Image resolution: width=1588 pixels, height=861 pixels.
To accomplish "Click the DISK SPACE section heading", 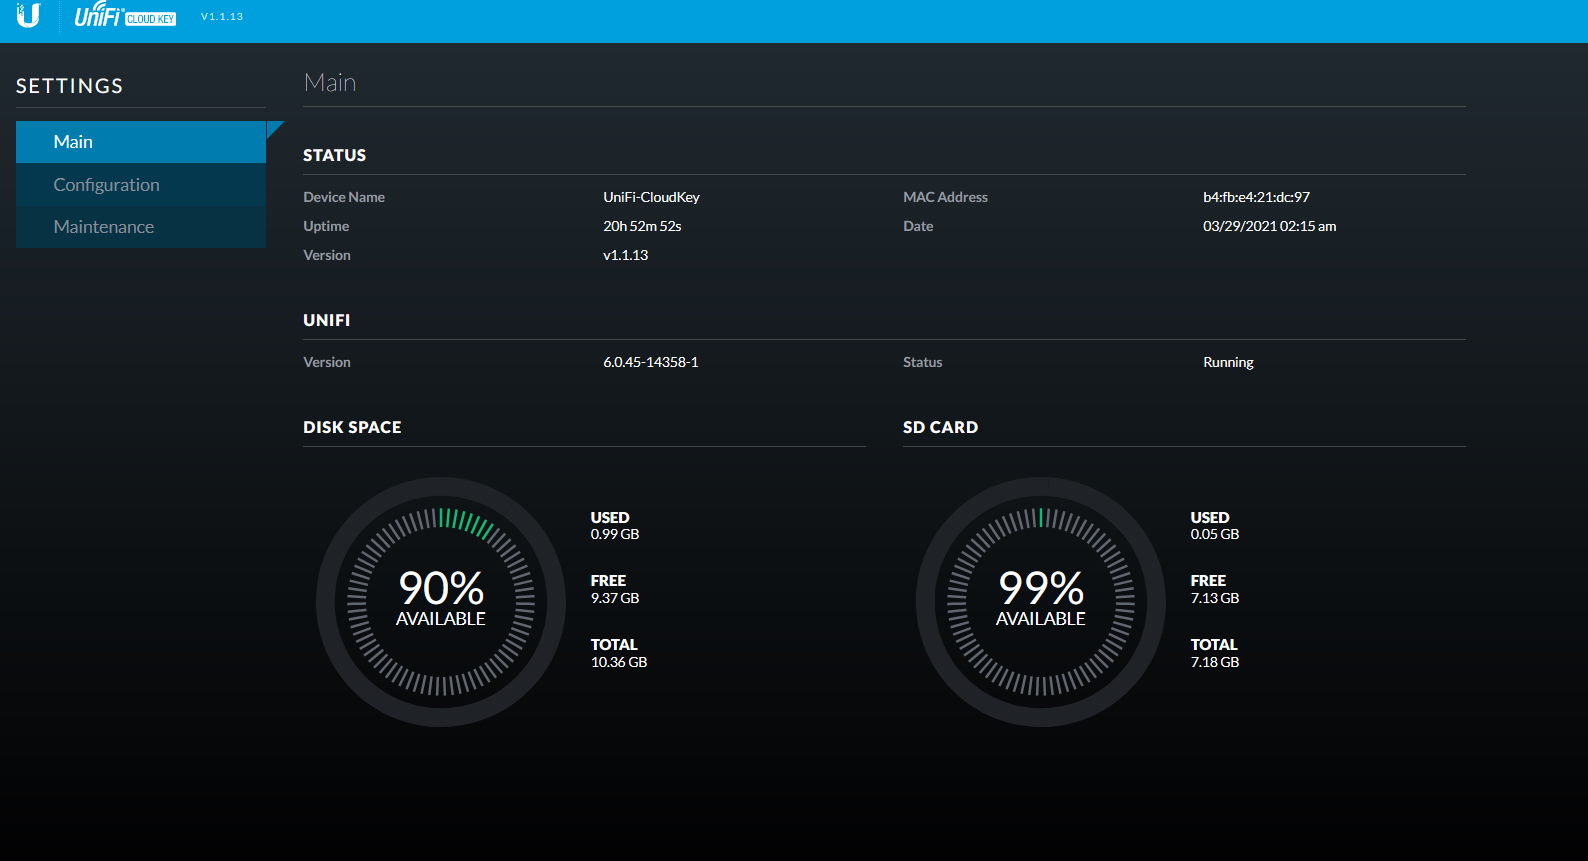I will point(352,427).
